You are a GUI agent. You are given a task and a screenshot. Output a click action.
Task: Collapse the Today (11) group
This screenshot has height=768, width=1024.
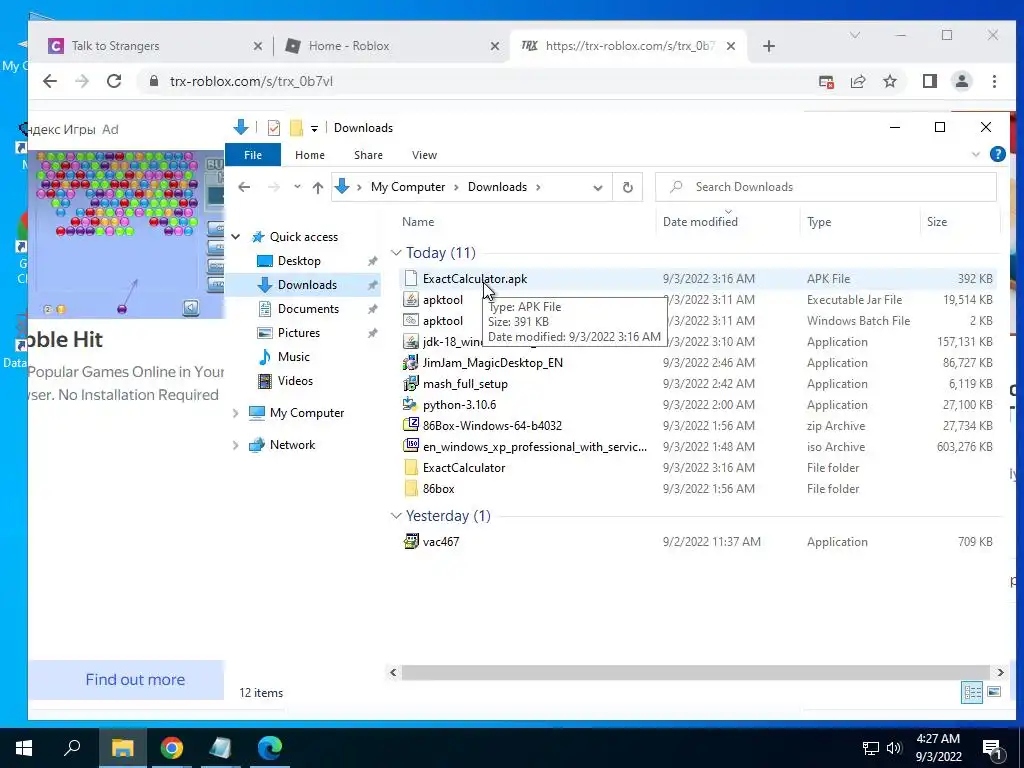396,253
